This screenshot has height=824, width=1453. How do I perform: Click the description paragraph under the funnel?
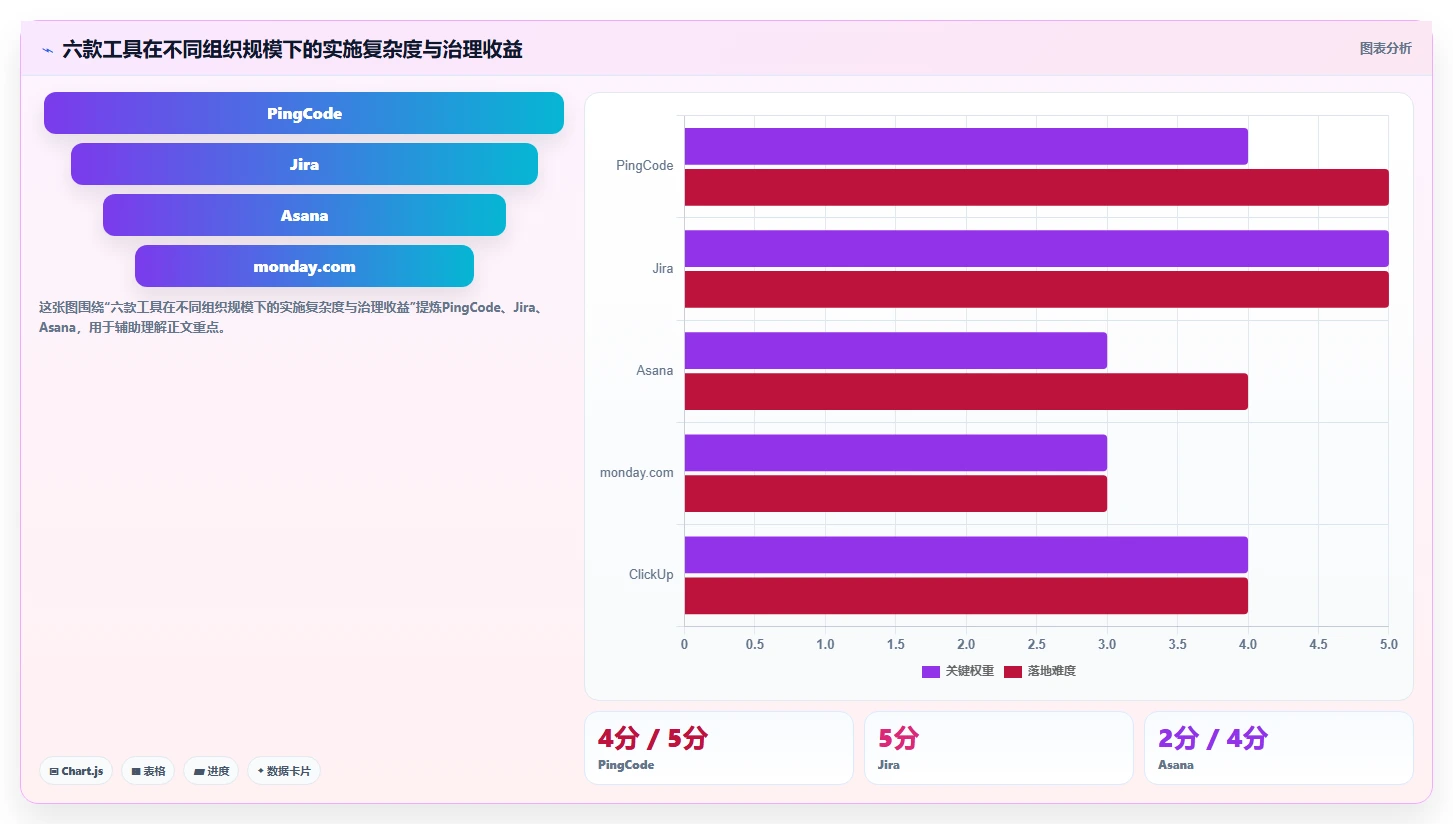292,317
